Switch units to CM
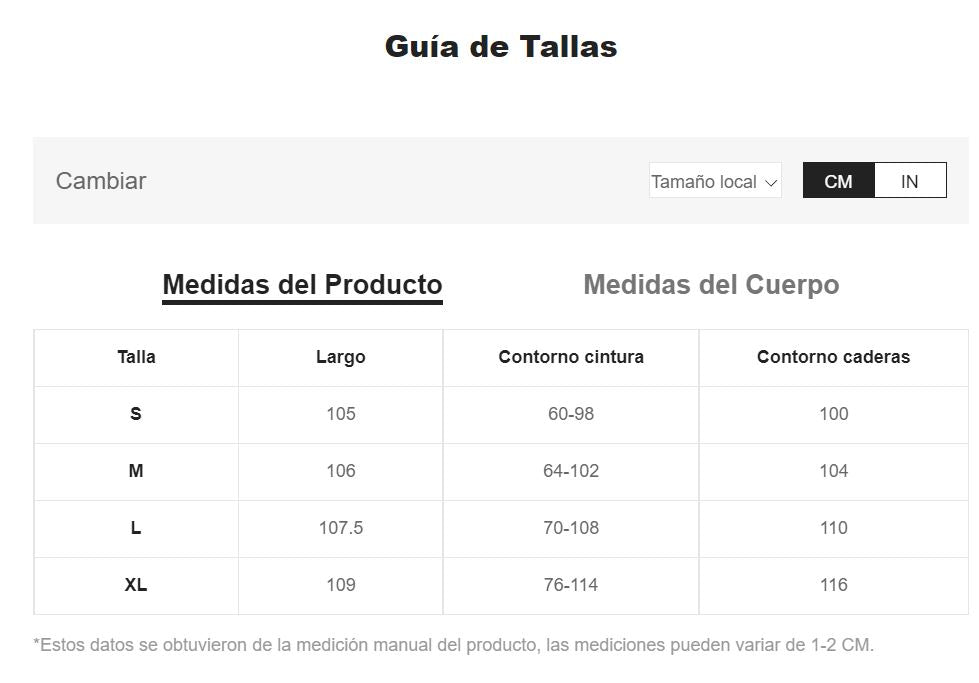The width and height of the screenshot is (979, 683). pos(838,181)
